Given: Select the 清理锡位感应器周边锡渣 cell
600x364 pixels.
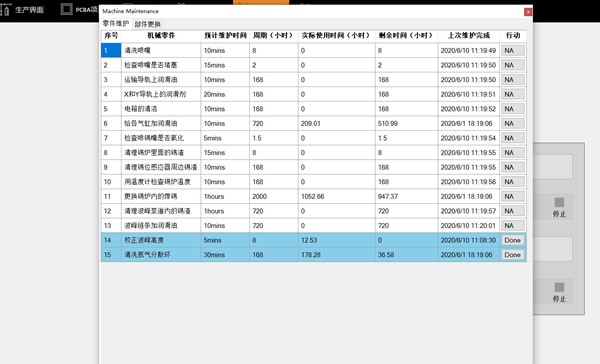Looking at the screenshot, I should (161, 167).
